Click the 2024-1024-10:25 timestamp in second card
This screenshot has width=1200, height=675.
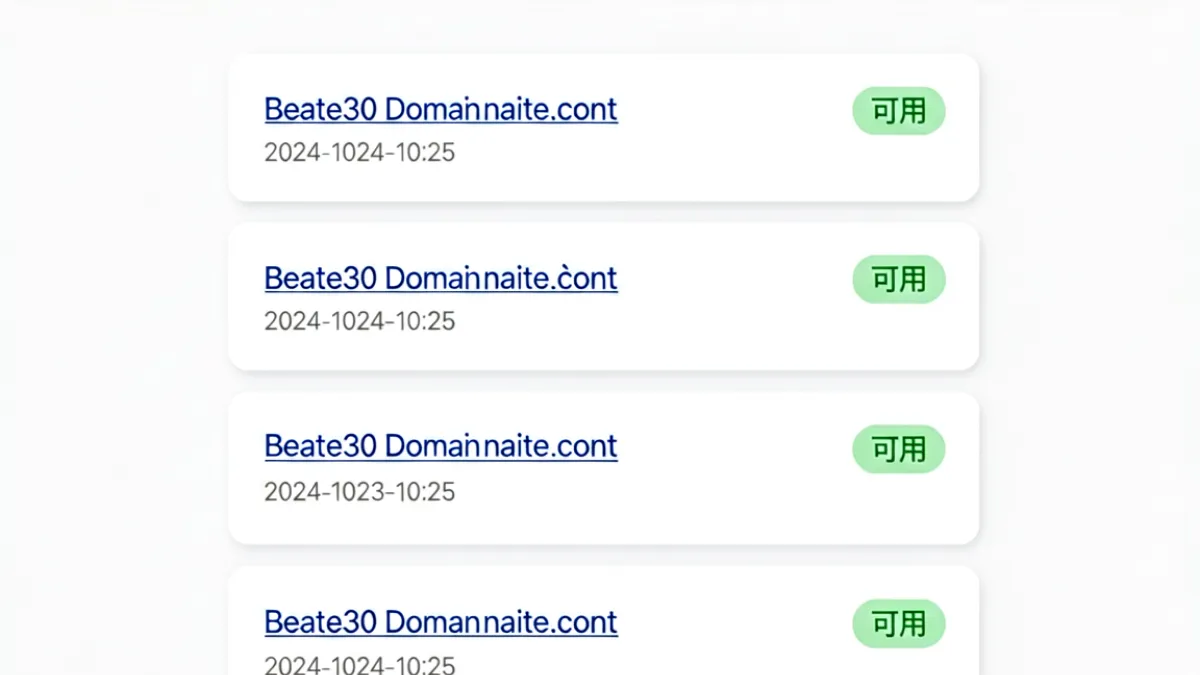pyautogui.click(x=360, y=321)
